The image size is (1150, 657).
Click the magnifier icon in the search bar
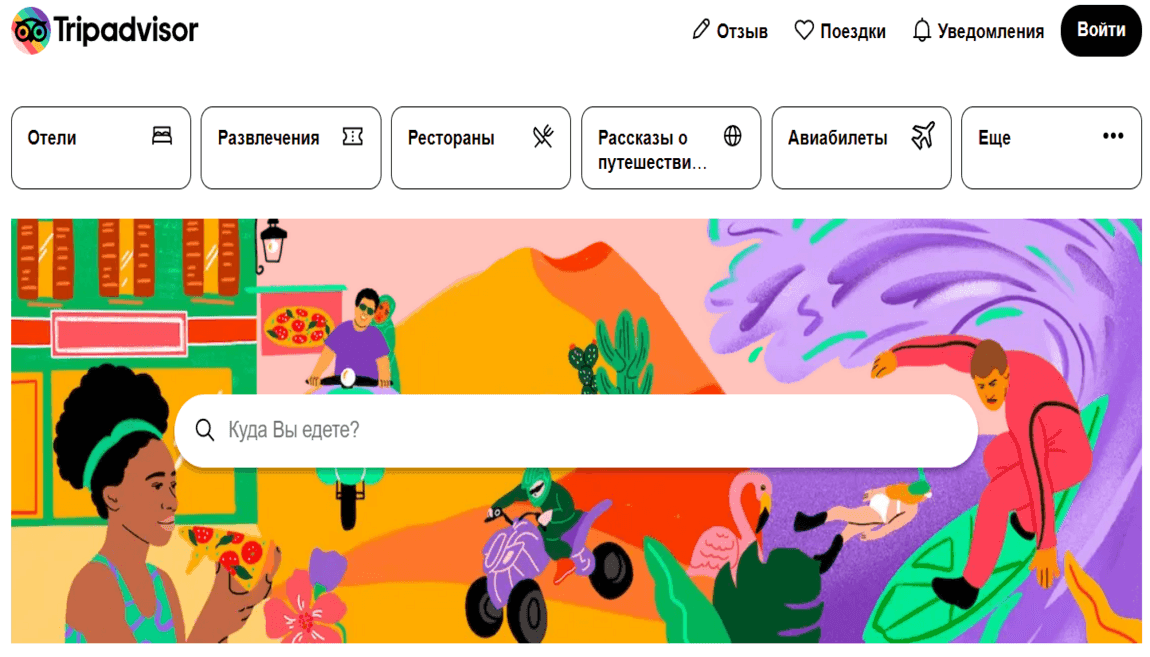tap(205, 430)
